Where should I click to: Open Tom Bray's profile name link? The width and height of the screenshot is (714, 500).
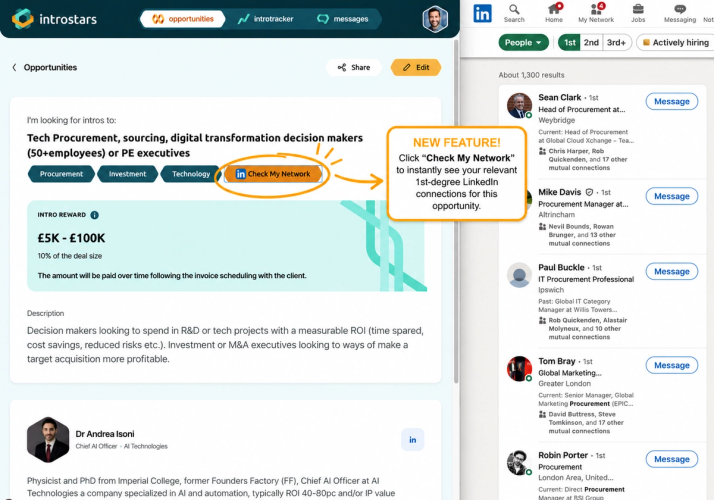click(556, 361)
